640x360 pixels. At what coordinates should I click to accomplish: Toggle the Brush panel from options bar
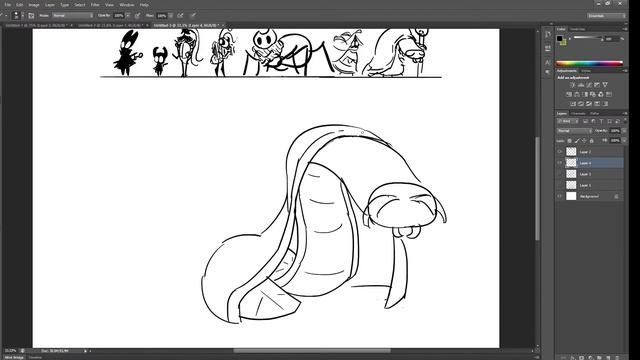pyautogui.click(x=31, y=16)
